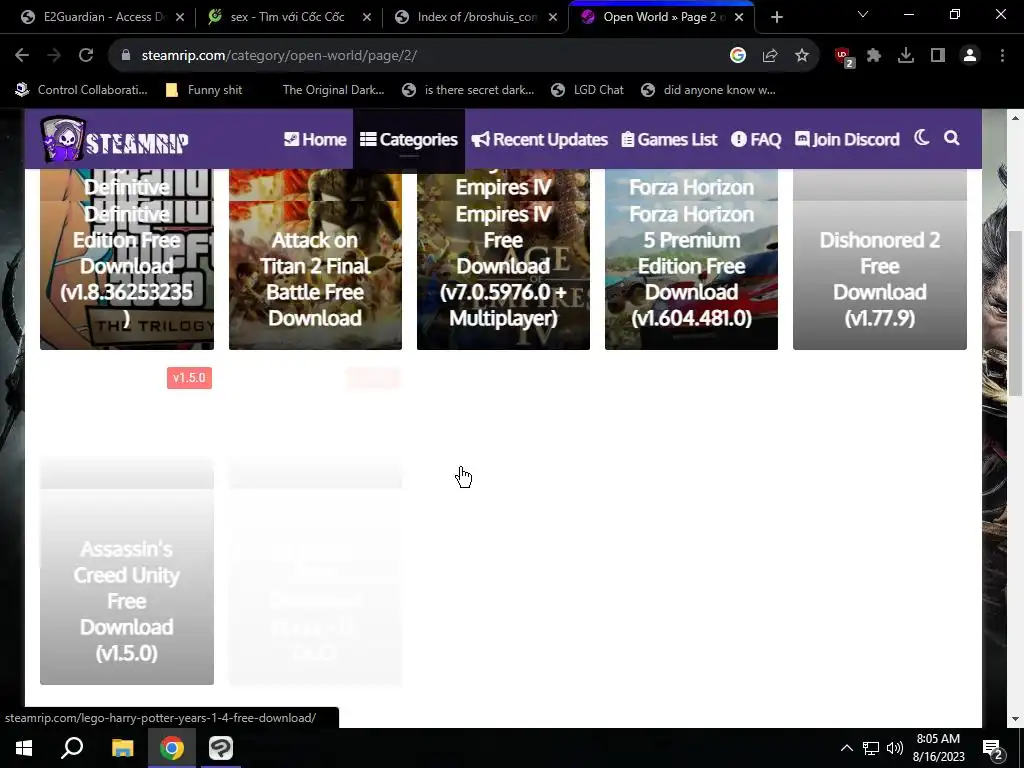Reload the current page
Screen dimensions: 1024x768
click(x=86, y=56)
